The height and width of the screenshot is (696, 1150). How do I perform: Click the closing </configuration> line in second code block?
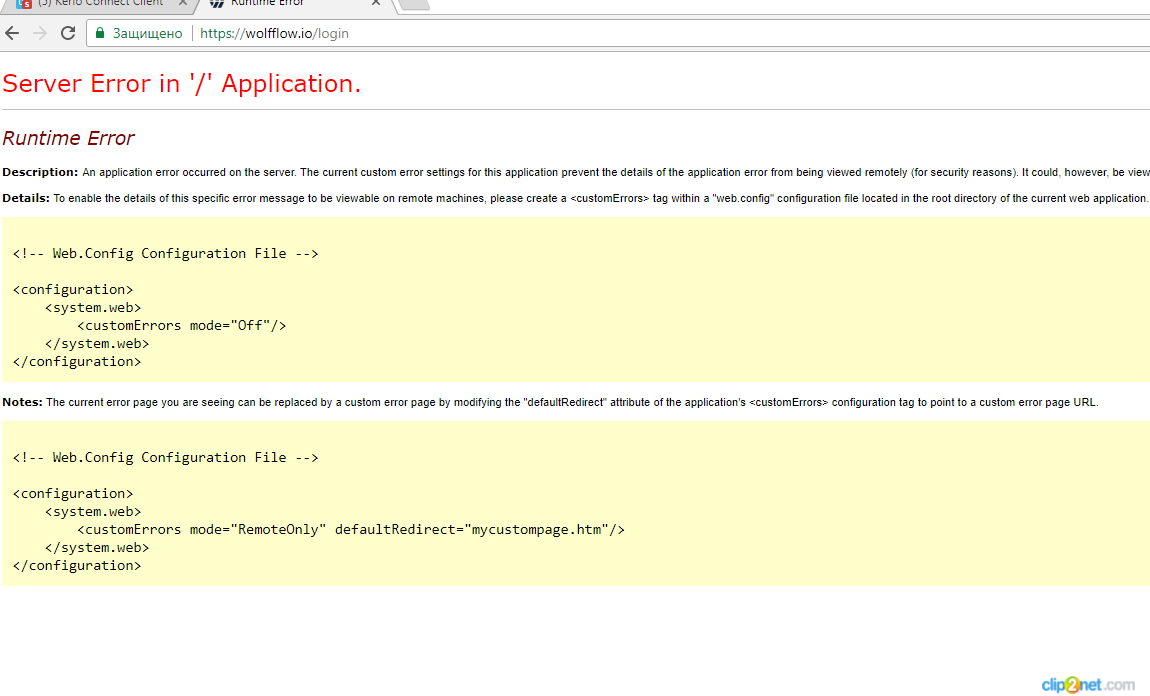pos(77,566)
